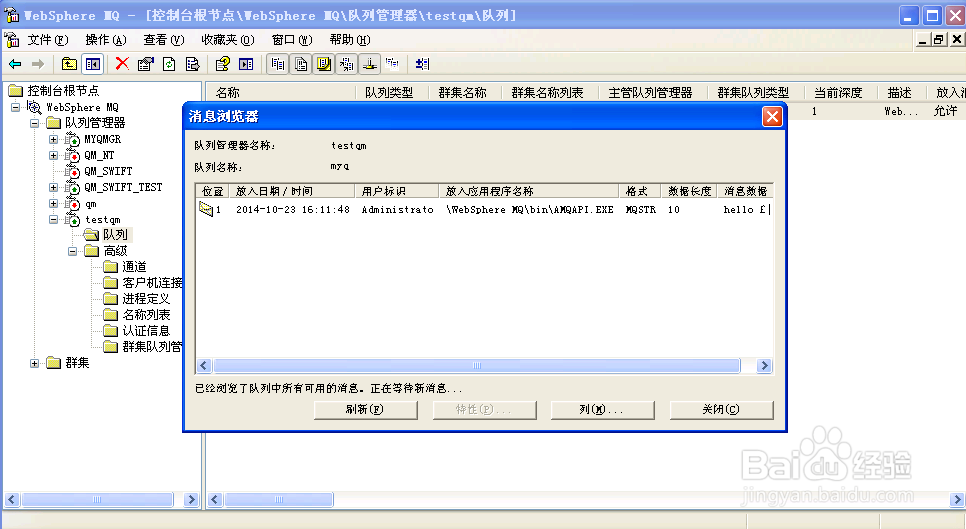Open the 窗口(W) menu
The width and height of the screenshot is (966, 529).
(x=291, y=40)
